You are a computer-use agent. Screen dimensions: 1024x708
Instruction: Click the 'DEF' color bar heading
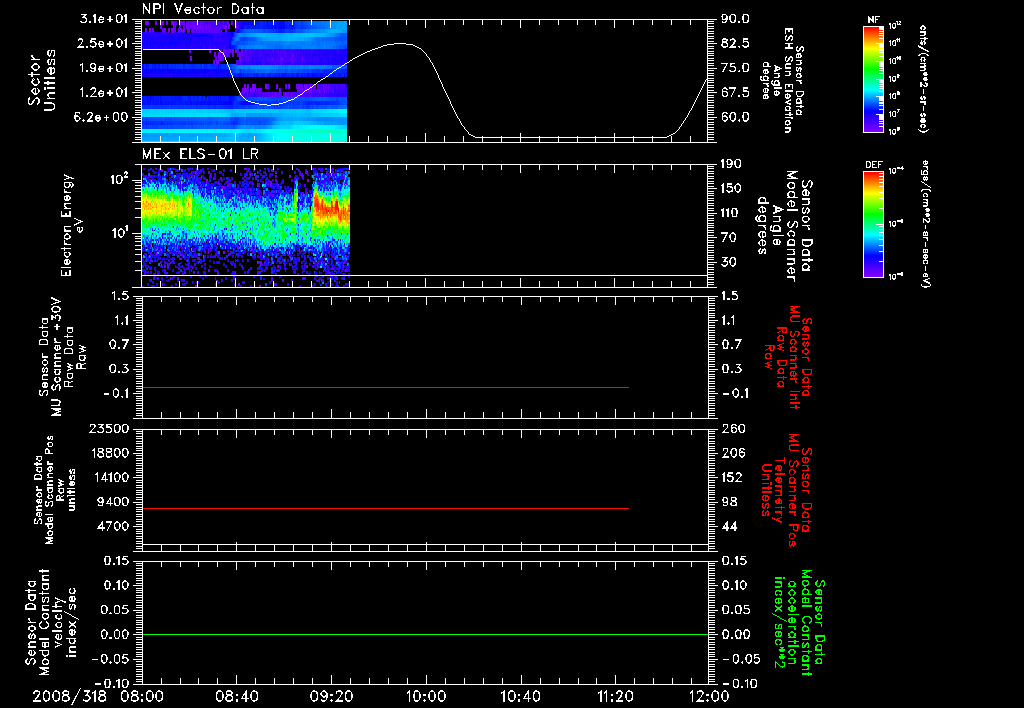pyautogui.click(x=874, y=165)
